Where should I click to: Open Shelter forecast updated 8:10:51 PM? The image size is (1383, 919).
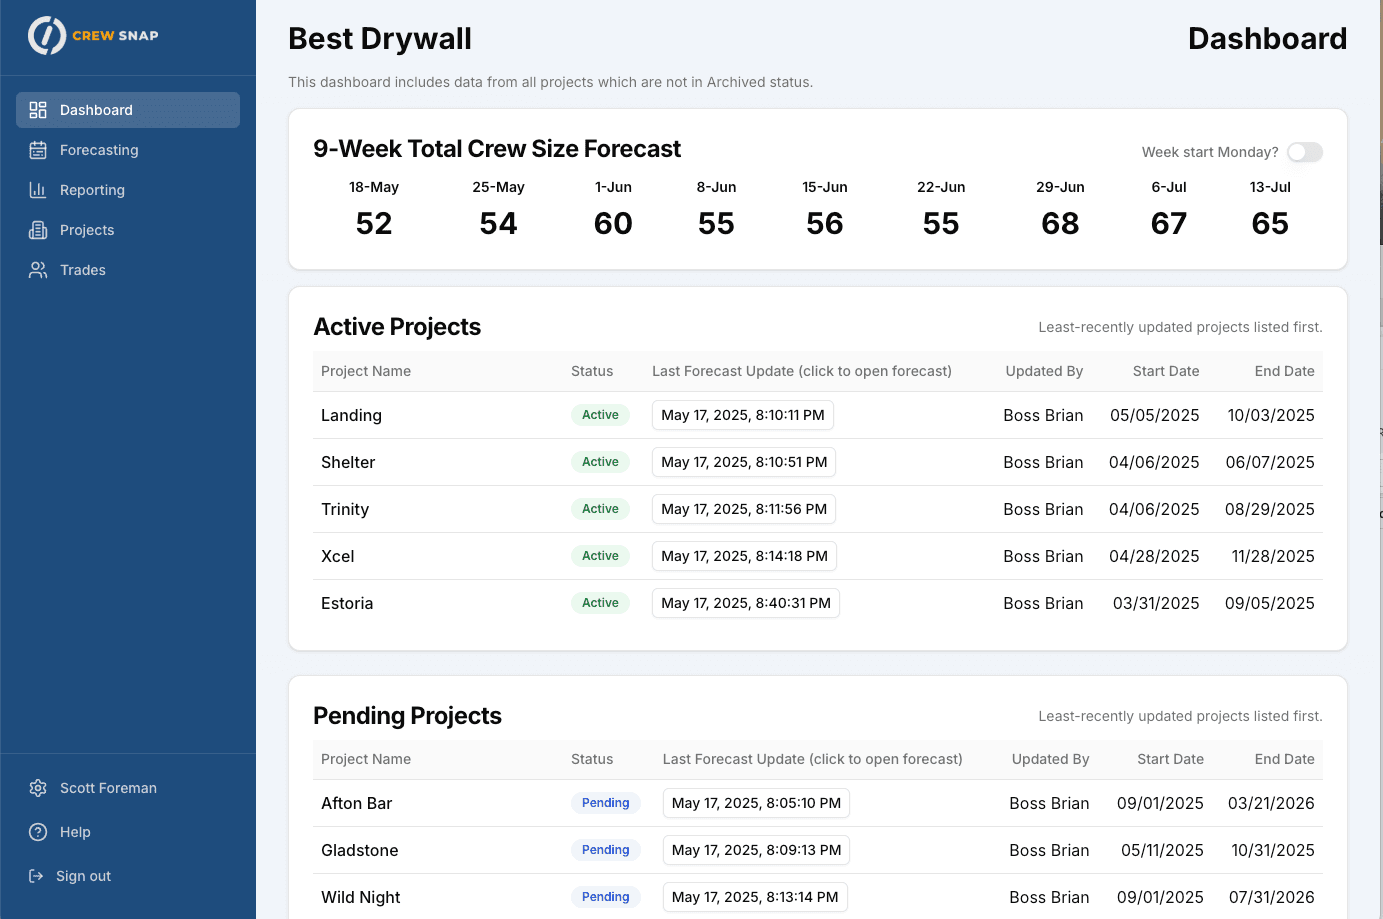coord(744,462)
